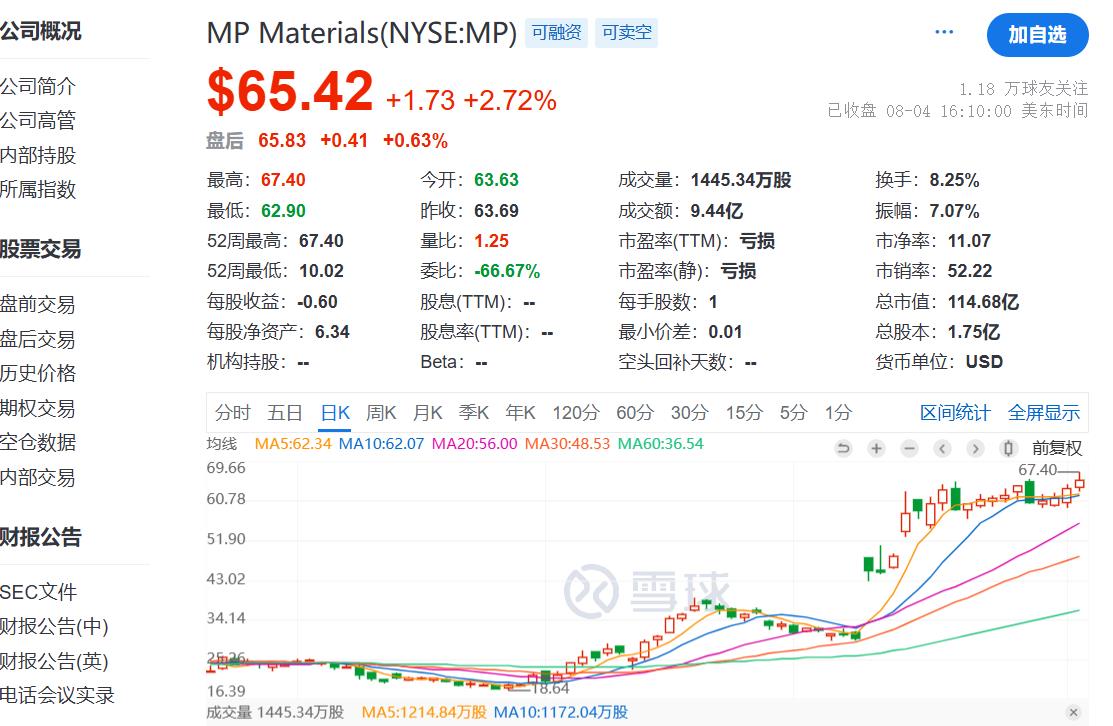Click the volume MA10:1172.04万股 label
The width and height of the screenshot is (1113, 726).
coord(561,712)
